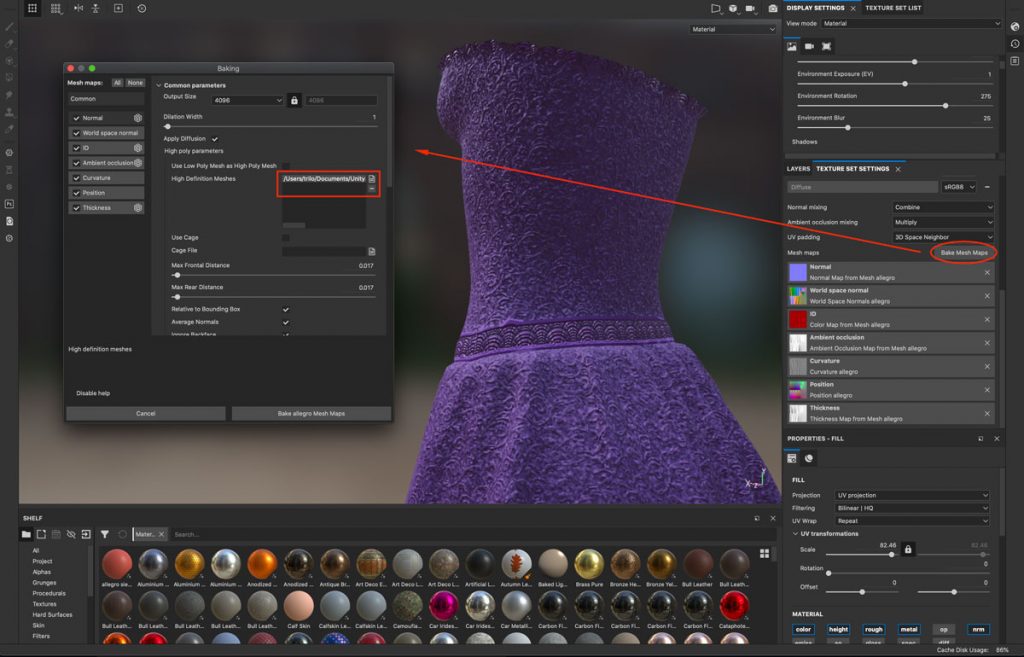This screenshot has width=1024, height=657.
Task: Open the symmetry mirror tool in top toolbar
Action: pyautogui.click(x=78, y=8)
